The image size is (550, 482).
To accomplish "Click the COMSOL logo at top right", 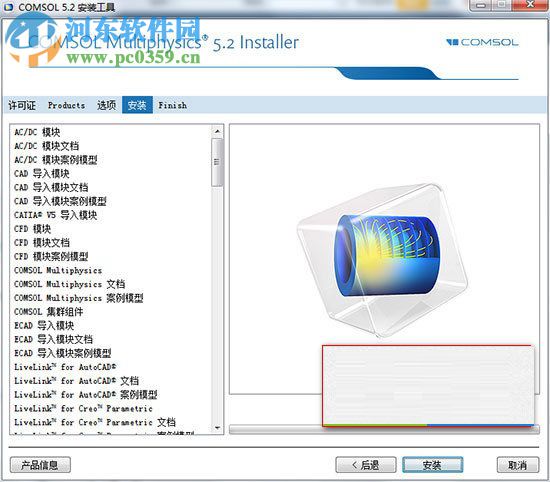I will pos(482,42).
